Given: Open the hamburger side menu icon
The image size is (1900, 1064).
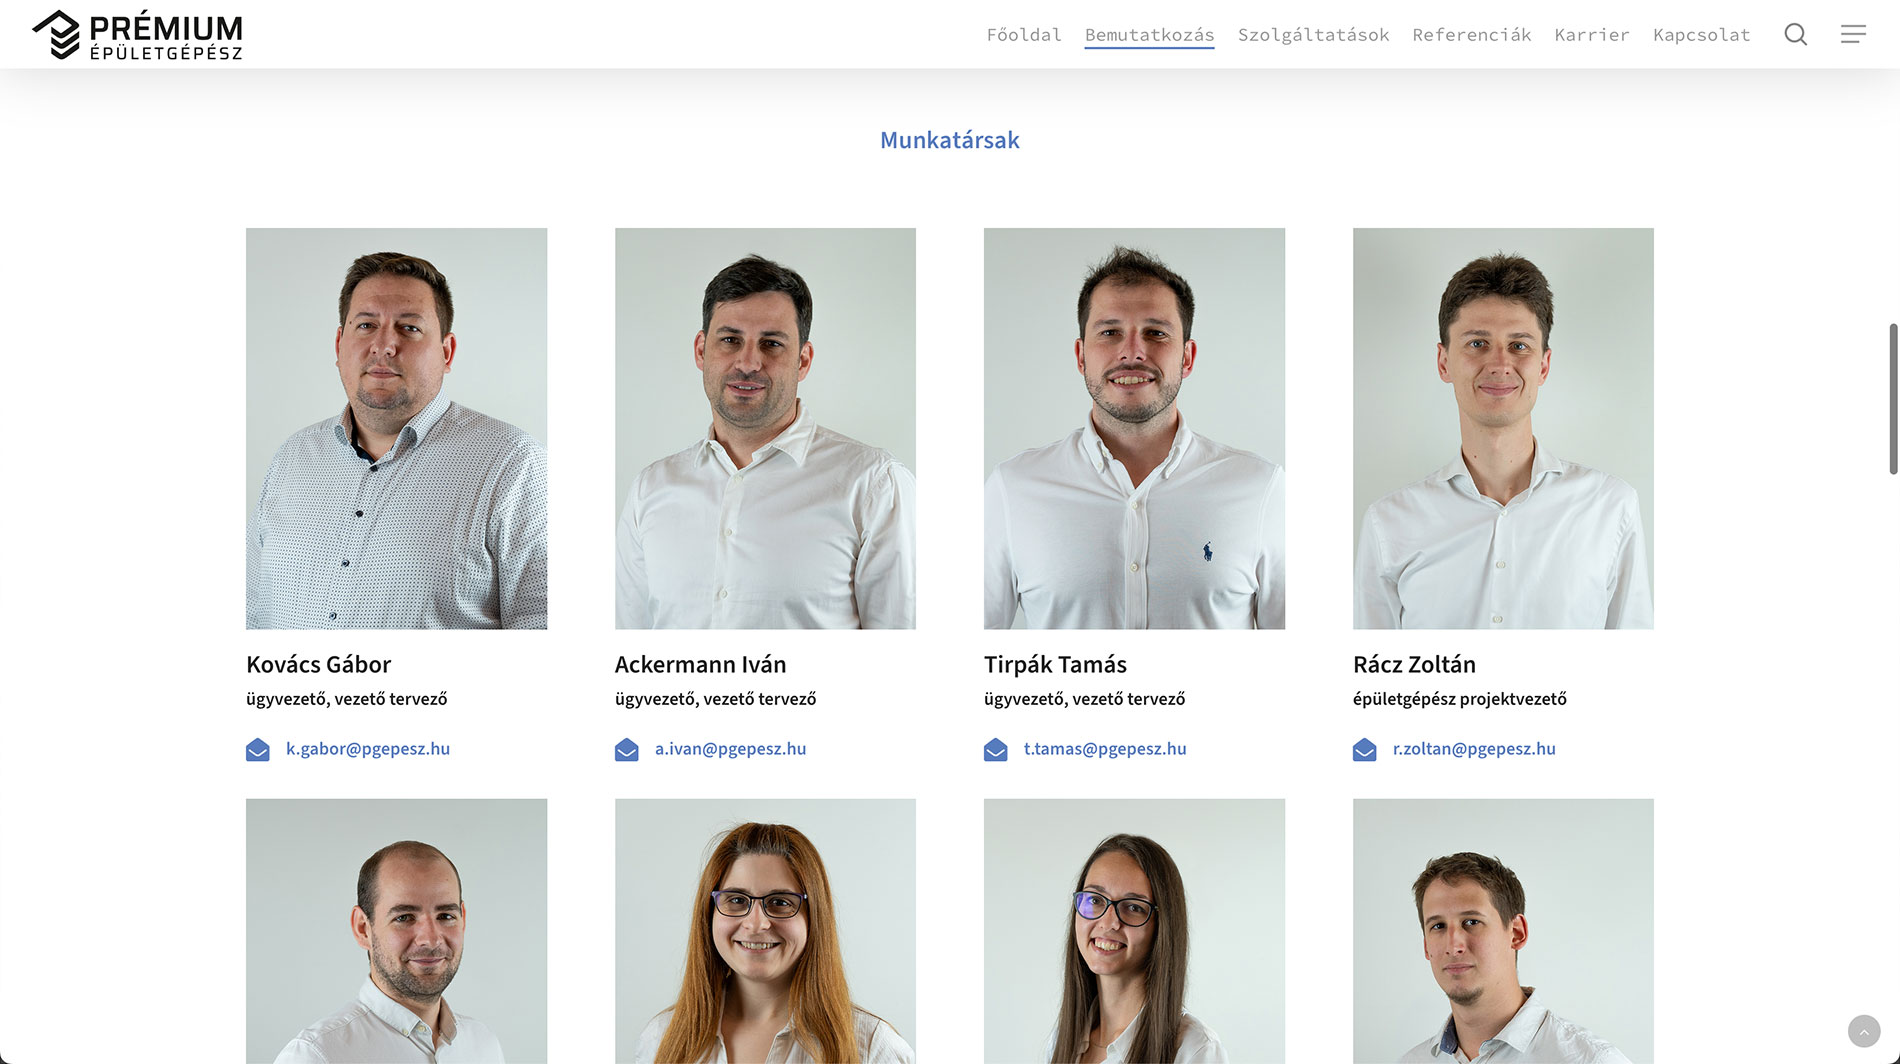Looking at the screenshot, I should click(1853, 34).
